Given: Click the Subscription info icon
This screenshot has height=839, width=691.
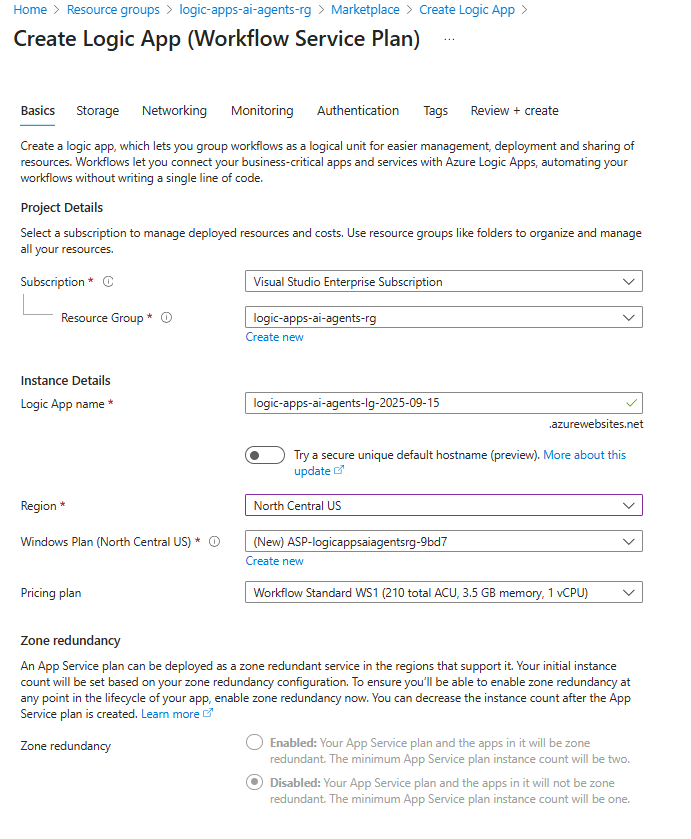Looking at the screenshot, I should click(x=108, y=282).
